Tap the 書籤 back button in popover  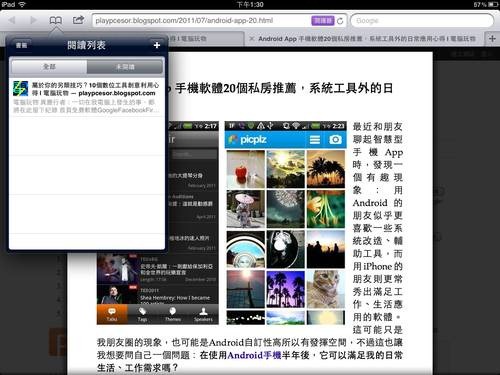[21, 45]
